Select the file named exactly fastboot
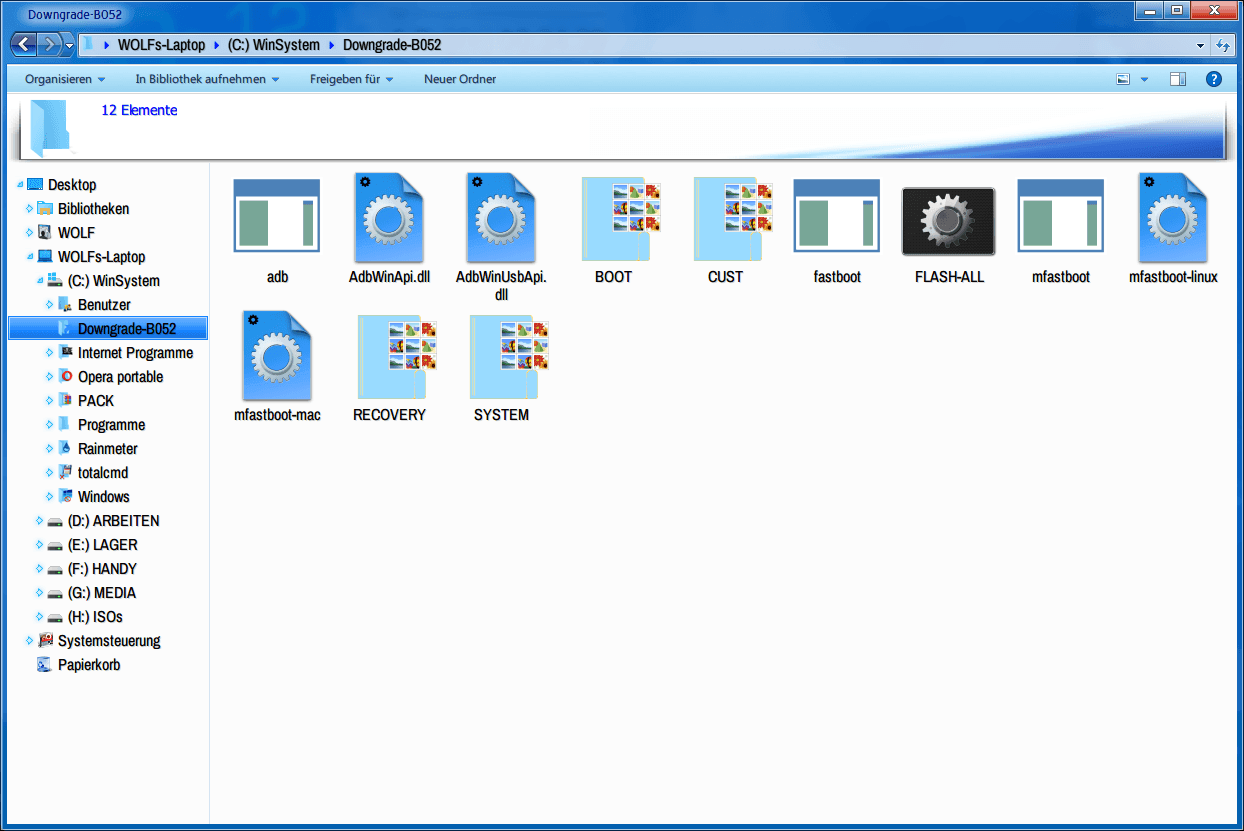This screenshot has width=1244, height=831. 837,230
